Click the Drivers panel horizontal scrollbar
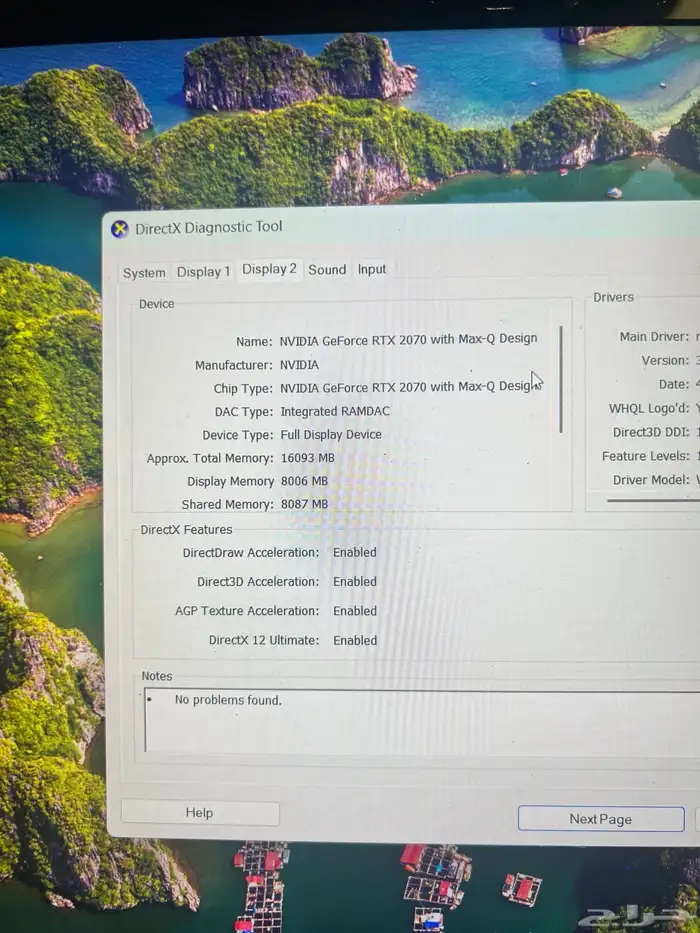Screen dimensions: 700x933 (x=653, y=500)
